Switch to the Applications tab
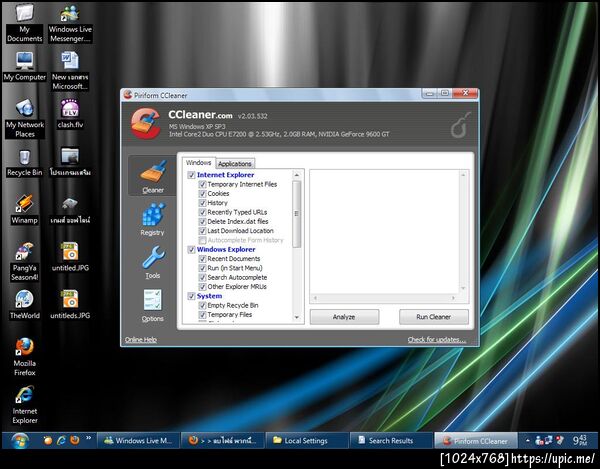Viewport: 600px width, 469px height. click(x=235, y=164)
